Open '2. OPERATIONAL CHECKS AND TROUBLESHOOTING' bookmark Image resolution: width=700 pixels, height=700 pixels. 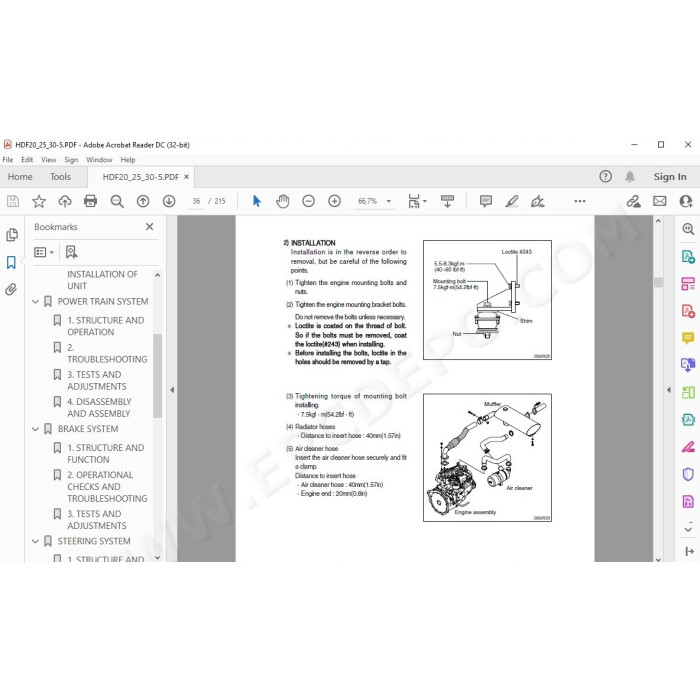(107, 487)
